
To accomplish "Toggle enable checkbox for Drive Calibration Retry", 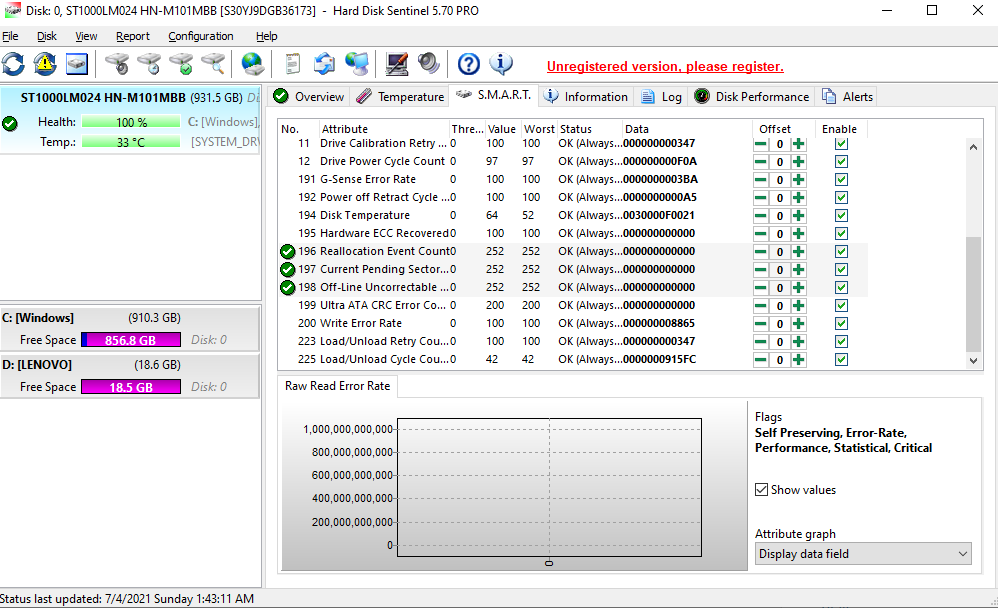I will tap(841, 144).
